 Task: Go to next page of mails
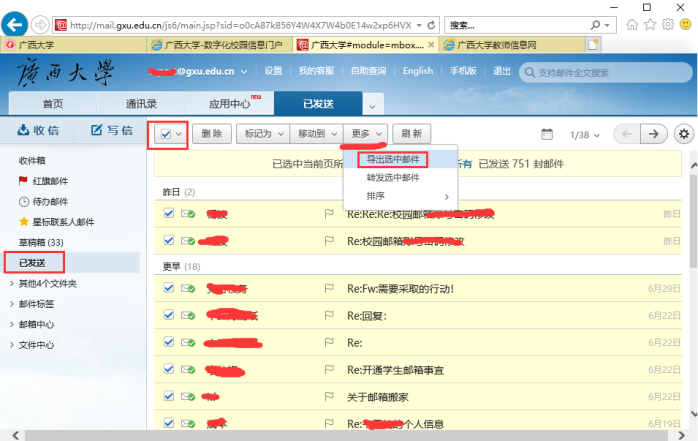click(653, 134)
